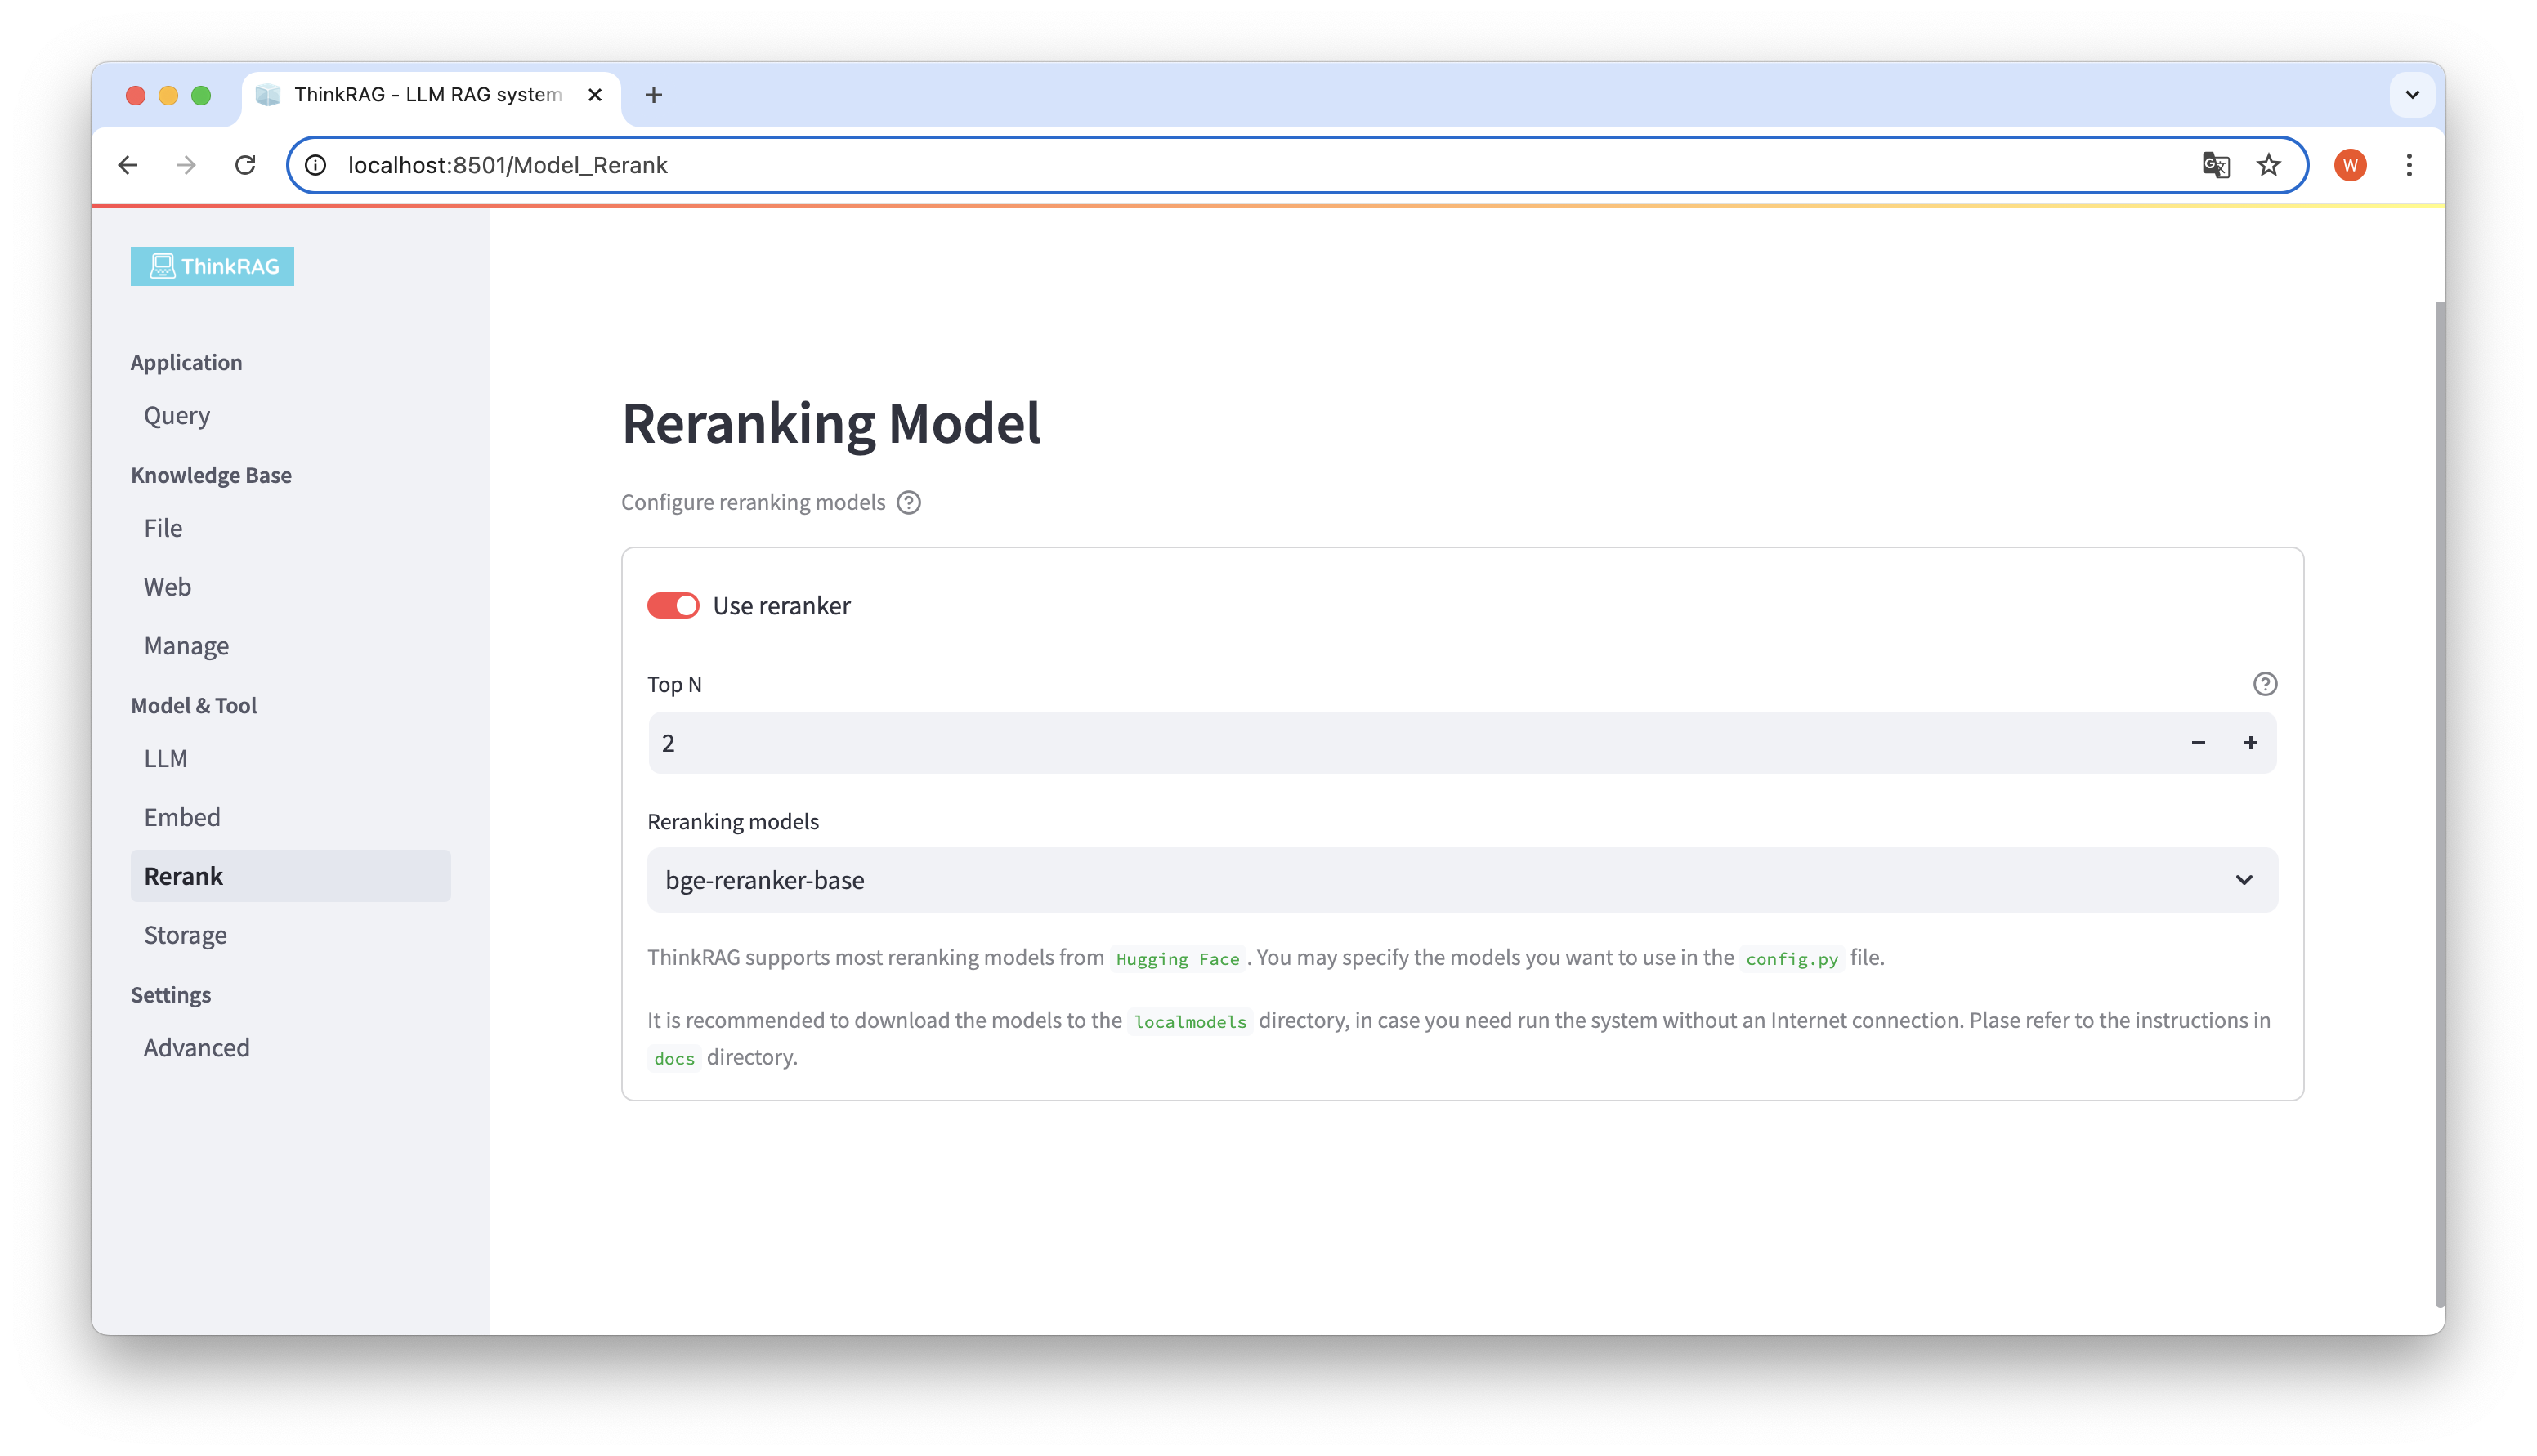Image resolution: width=2537 pixels, height=1456 pixels.
Task: Click the user profile avatar W
Action: click(x=2349, y=165)
